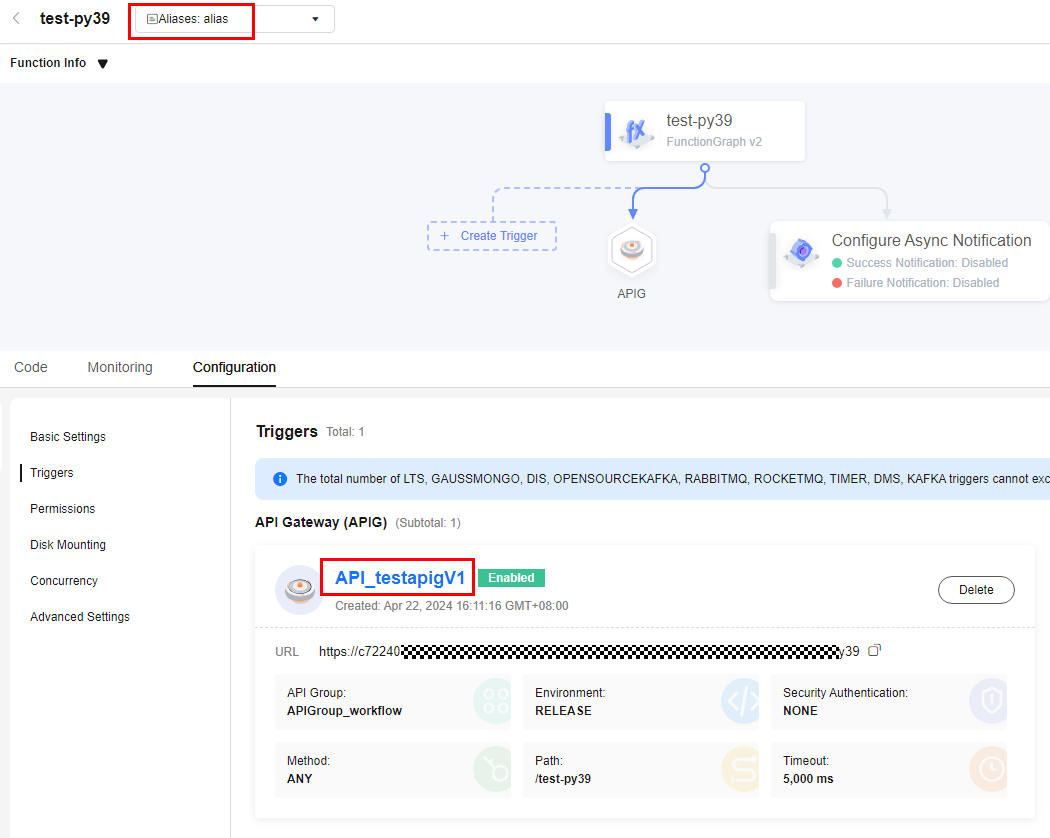Click Success Notification: Disabled text
The image size is (1050, 838).
927,263
